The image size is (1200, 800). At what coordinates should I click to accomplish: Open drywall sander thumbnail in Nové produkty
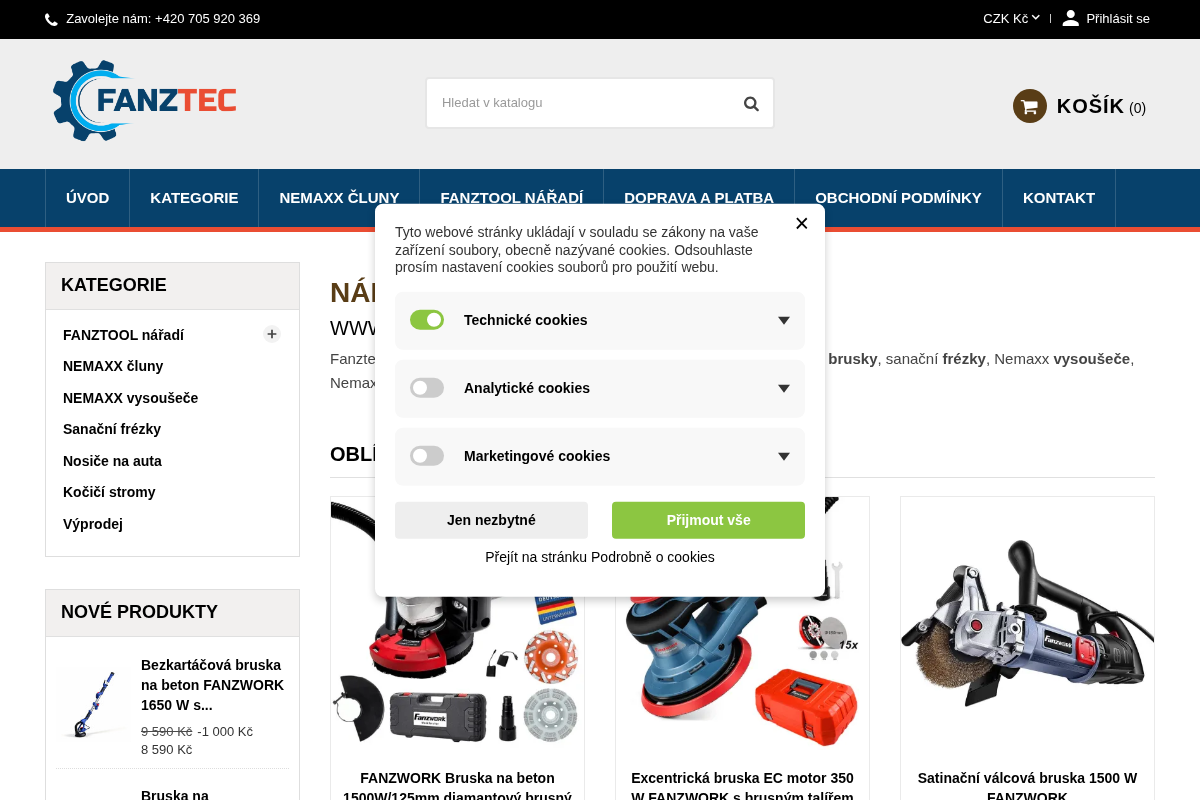point(93,704)
